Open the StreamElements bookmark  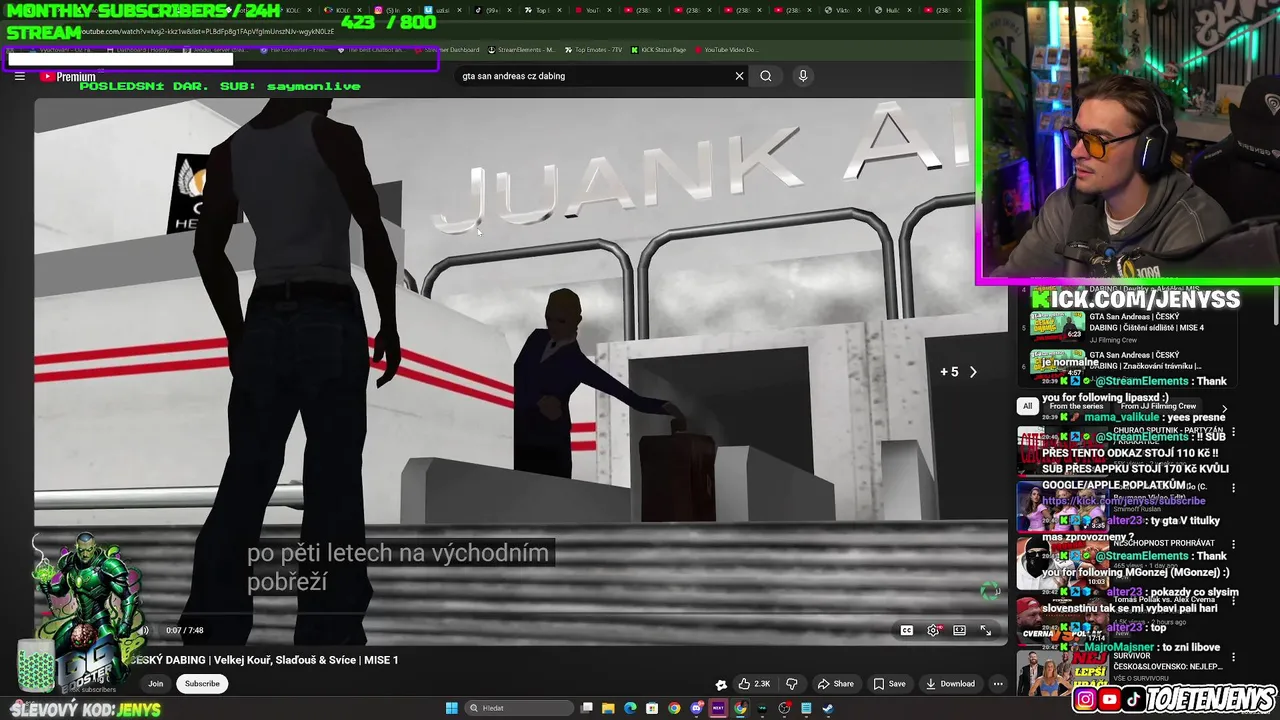(522, 50)
